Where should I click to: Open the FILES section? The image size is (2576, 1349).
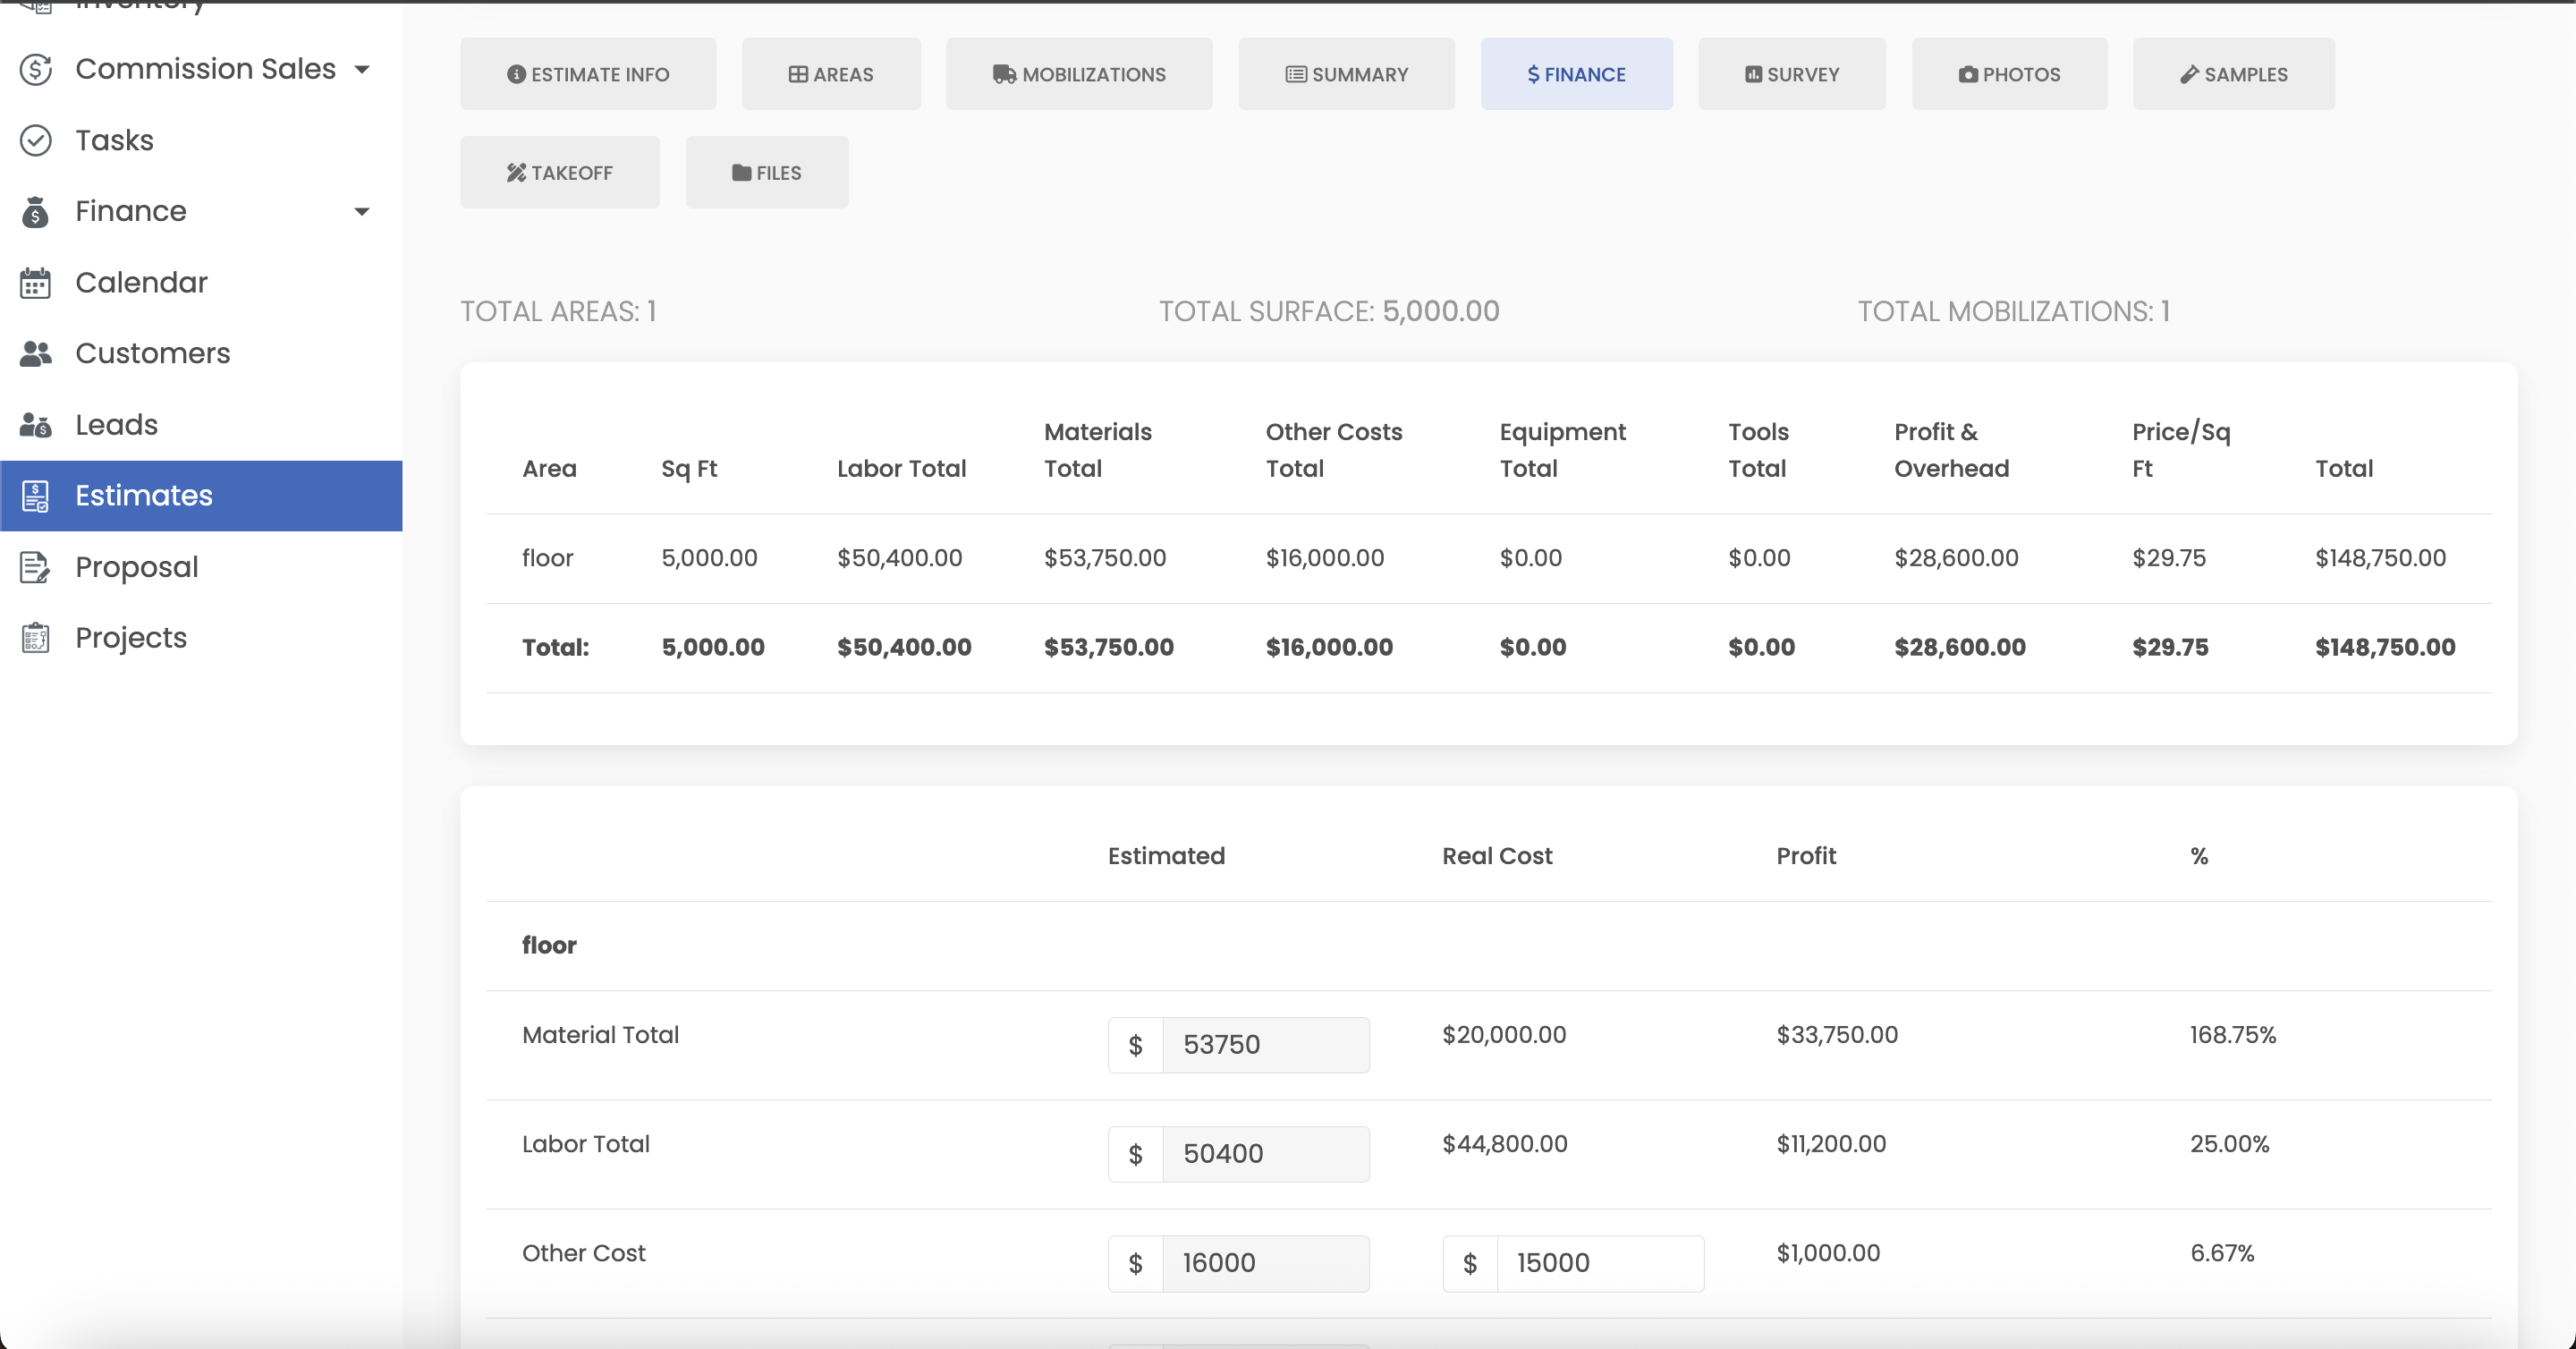(x=766, y=172)
